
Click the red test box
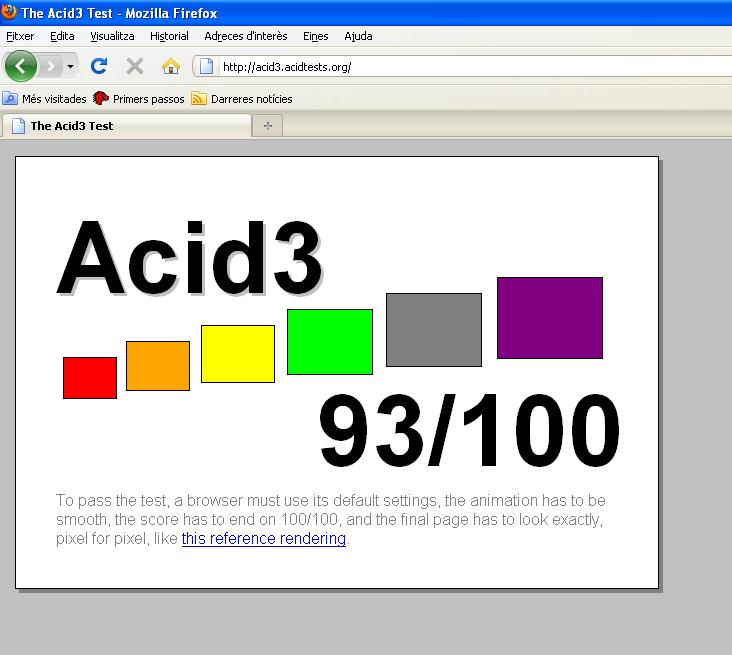pyautogui.click(x=90, y=378)
